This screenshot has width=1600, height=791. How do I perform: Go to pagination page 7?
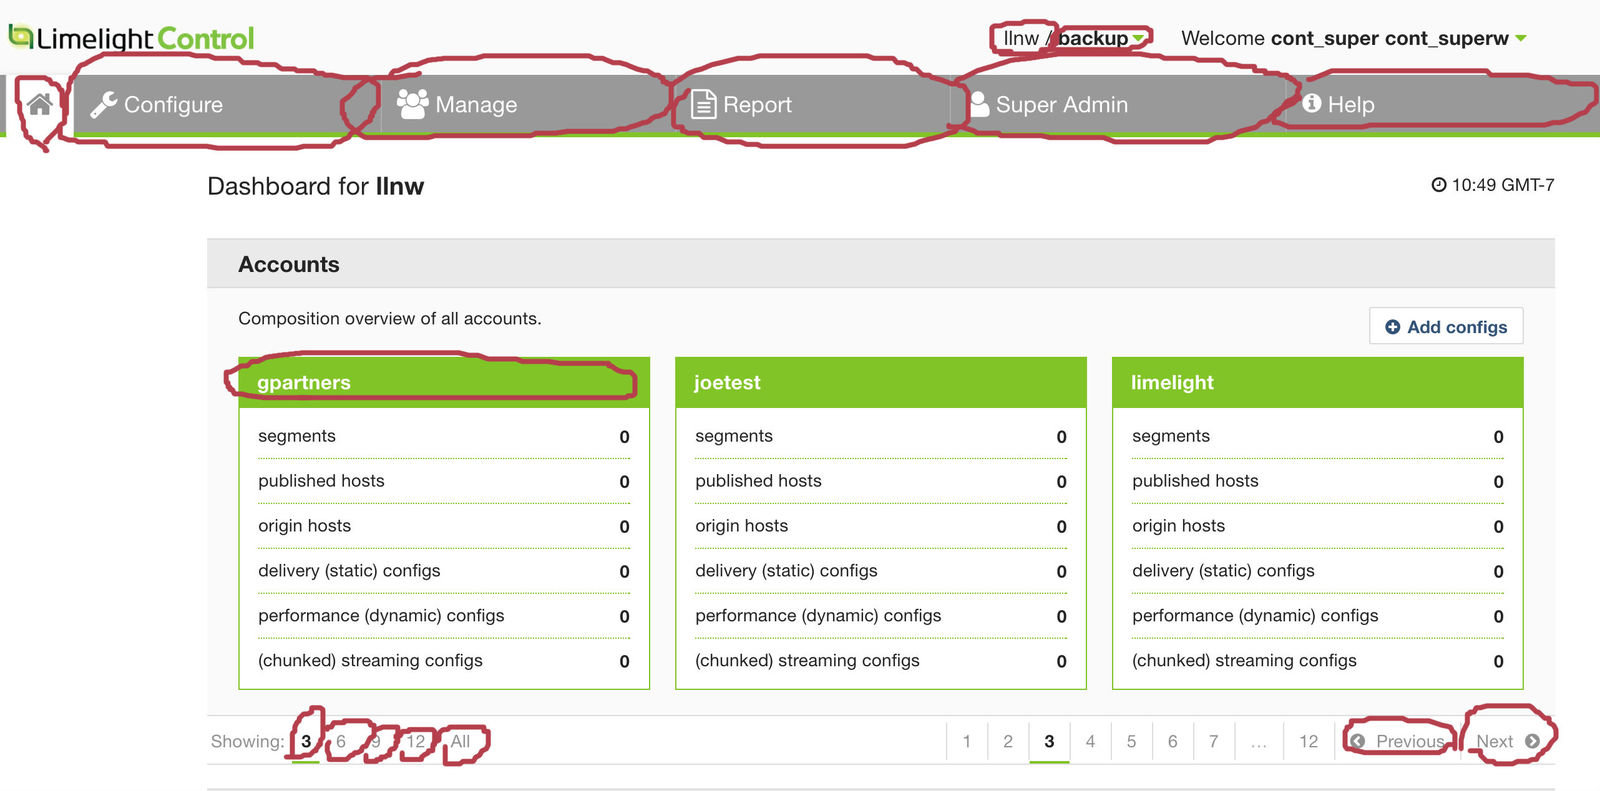[x=1213, y=741]
